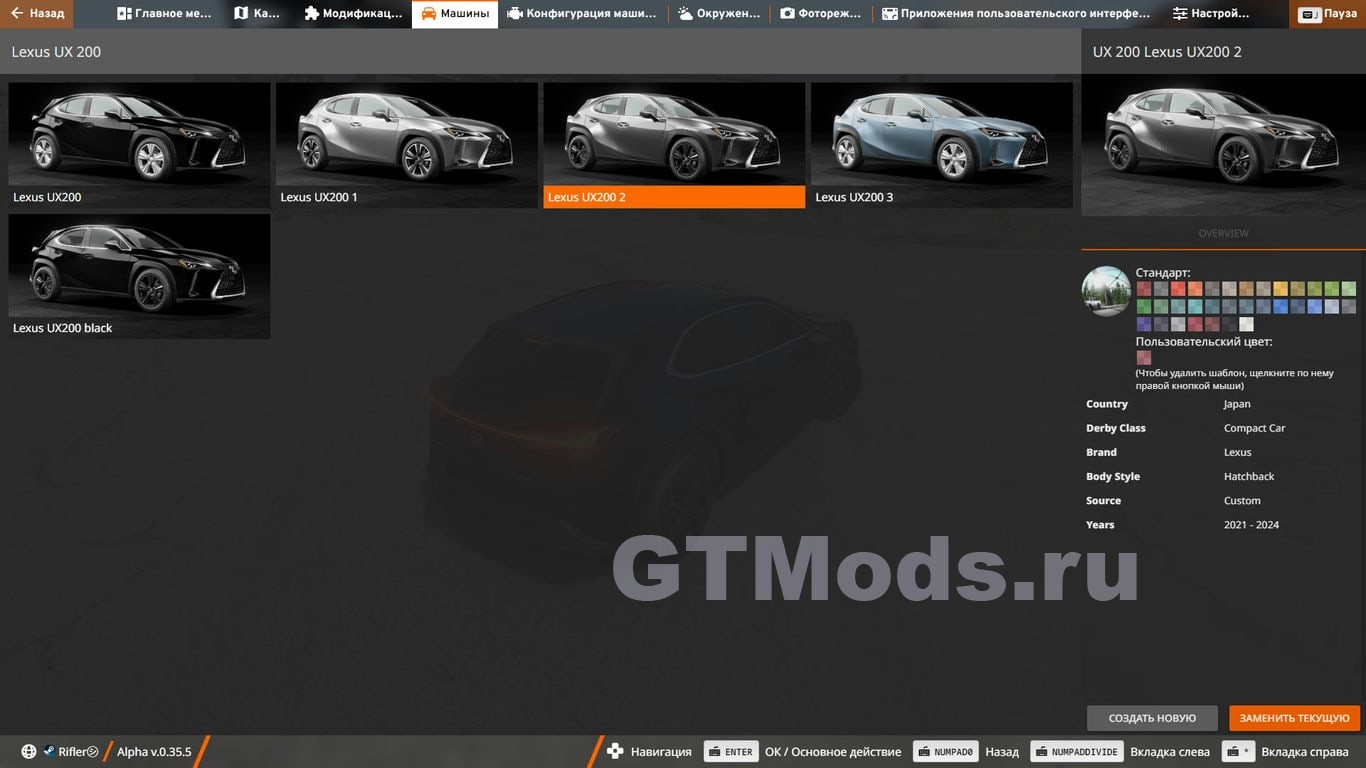The image size is (1366, 768).
Task: Click the Пауза pause button
Action: pyautogui.click(x=1327, y=14)
